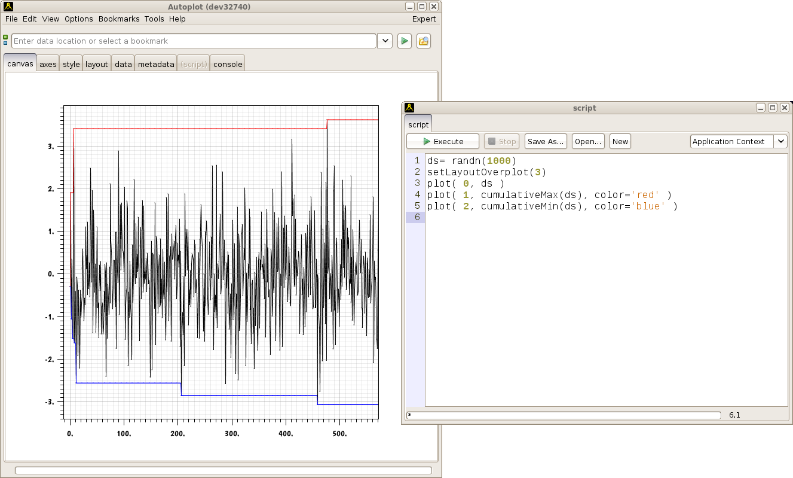Click the Stop script button
Viewport: 793px width, 478px height.
click(501, 142)
